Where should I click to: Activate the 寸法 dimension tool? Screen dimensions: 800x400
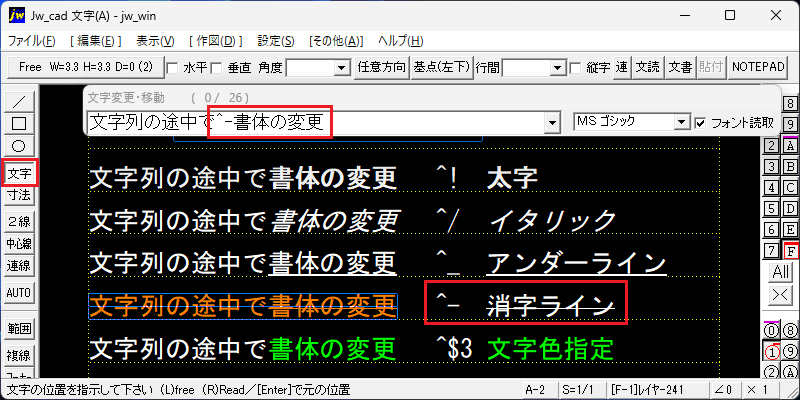(x=19, y=194)
